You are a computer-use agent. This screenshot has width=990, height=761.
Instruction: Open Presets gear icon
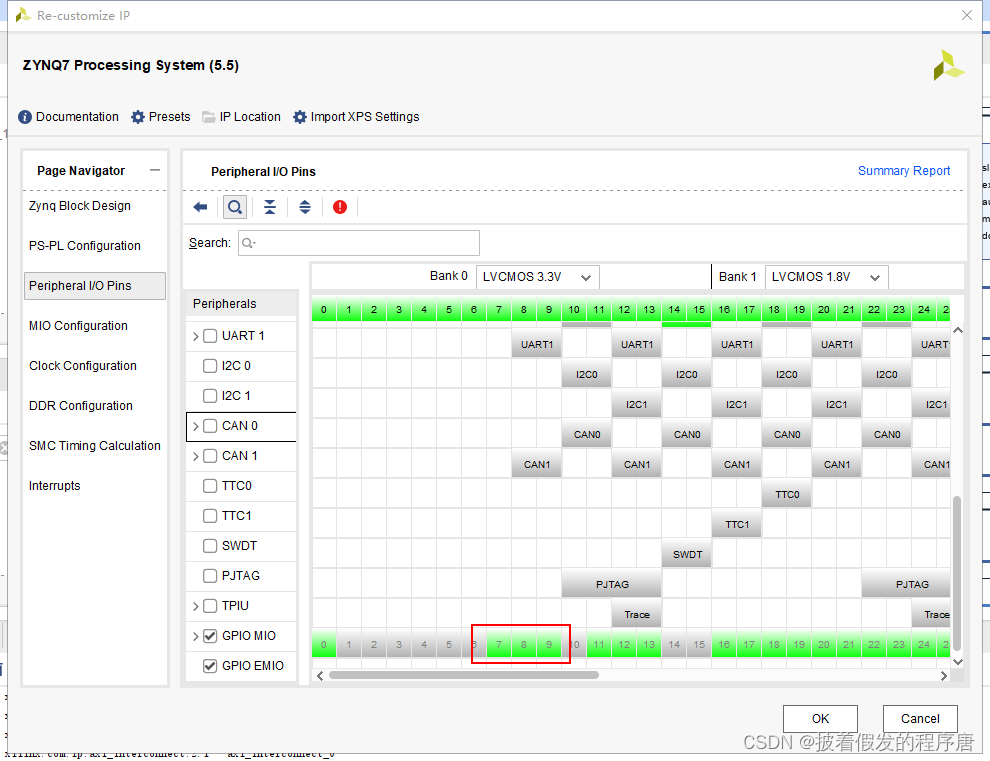click(x=138, y=117)
